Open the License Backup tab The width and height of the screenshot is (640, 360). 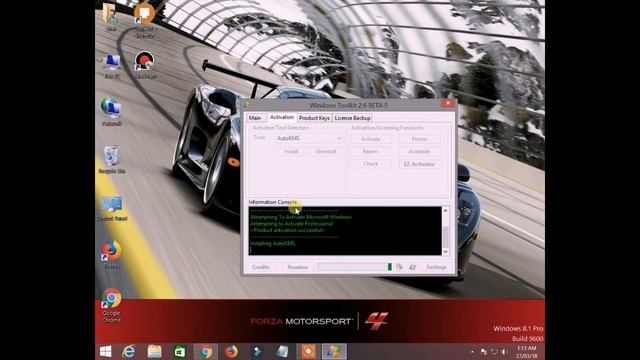click(x=352, y=118)
